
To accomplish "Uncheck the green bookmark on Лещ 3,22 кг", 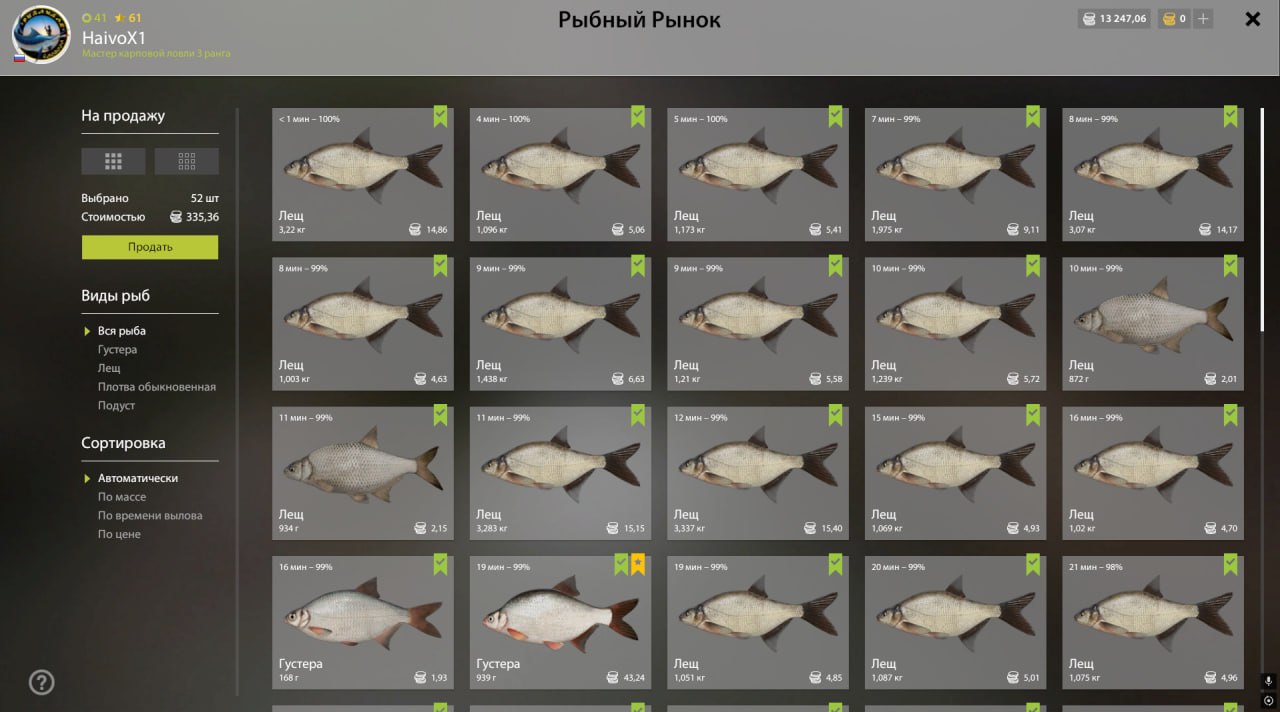I will point(441,117).
